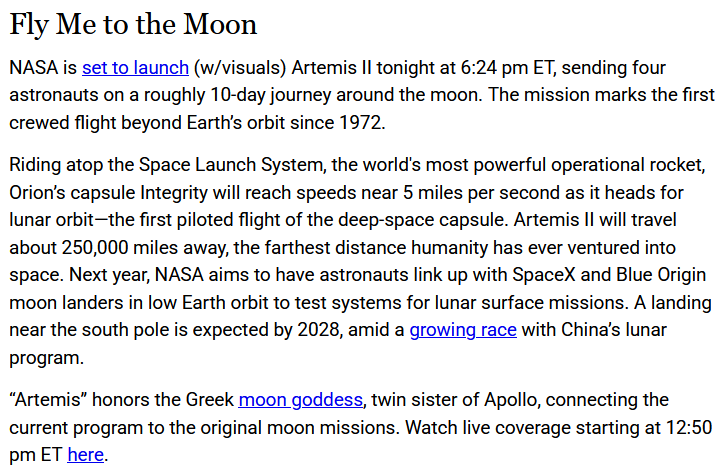This screenshot has width=719, height=466.
Task: Open the 'moon goddess' link
Action: pos(300,400)
